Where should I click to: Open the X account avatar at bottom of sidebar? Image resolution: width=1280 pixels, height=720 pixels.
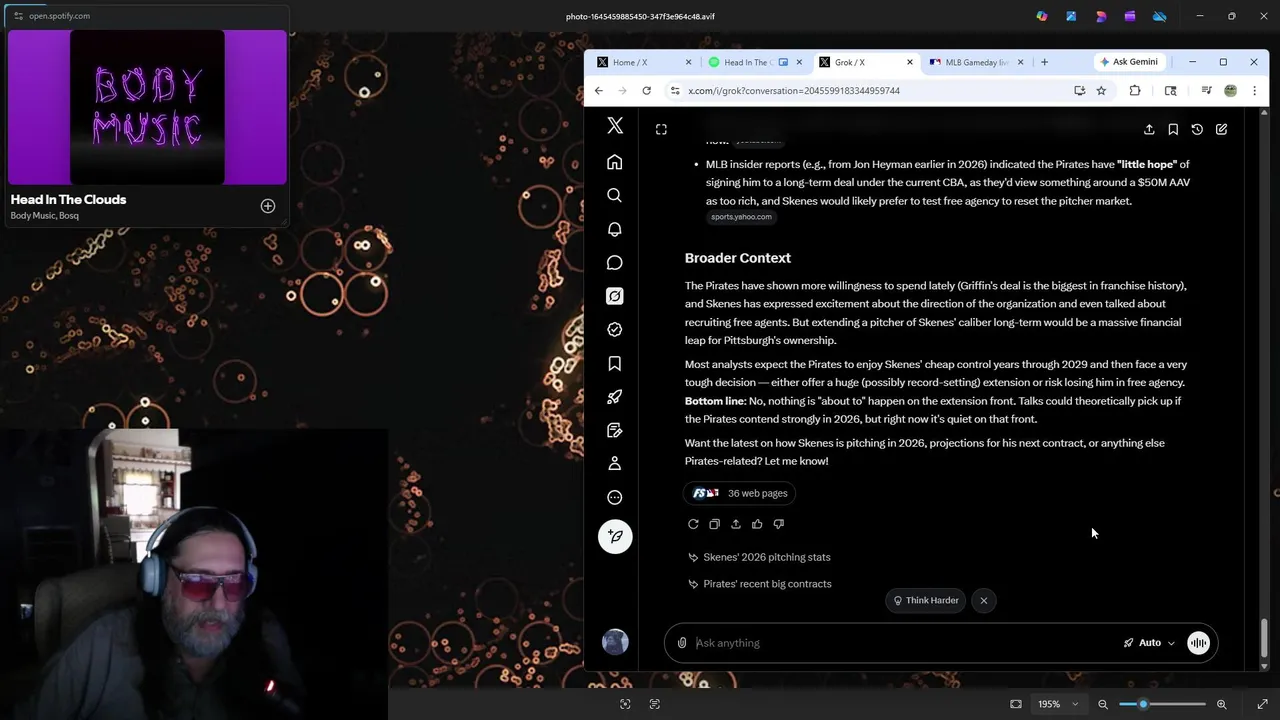pos(615,642)
